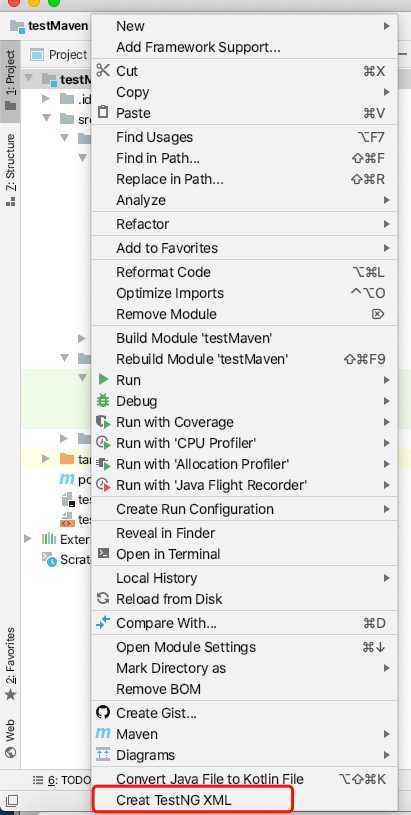This screenshot has width=411, height=815.
Task: Collapse the testMaven project tree node
Action: tap(29, 79)
